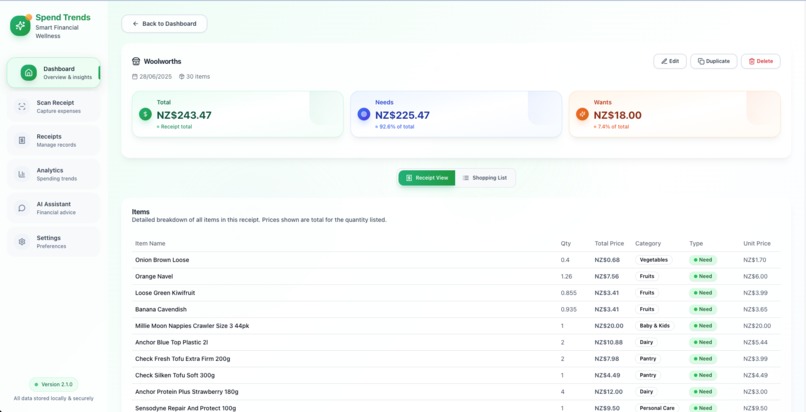This screenshot has width=806, height=412.
Task: Click the Scan Receipt scanner icon
Action: [x=22, y=106]
